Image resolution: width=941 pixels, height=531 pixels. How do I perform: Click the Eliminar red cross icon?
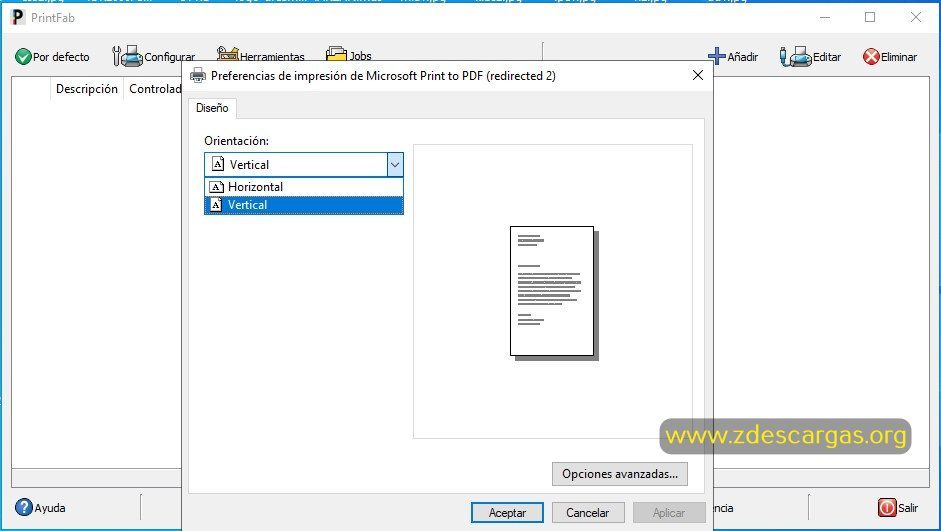[871, 56]
